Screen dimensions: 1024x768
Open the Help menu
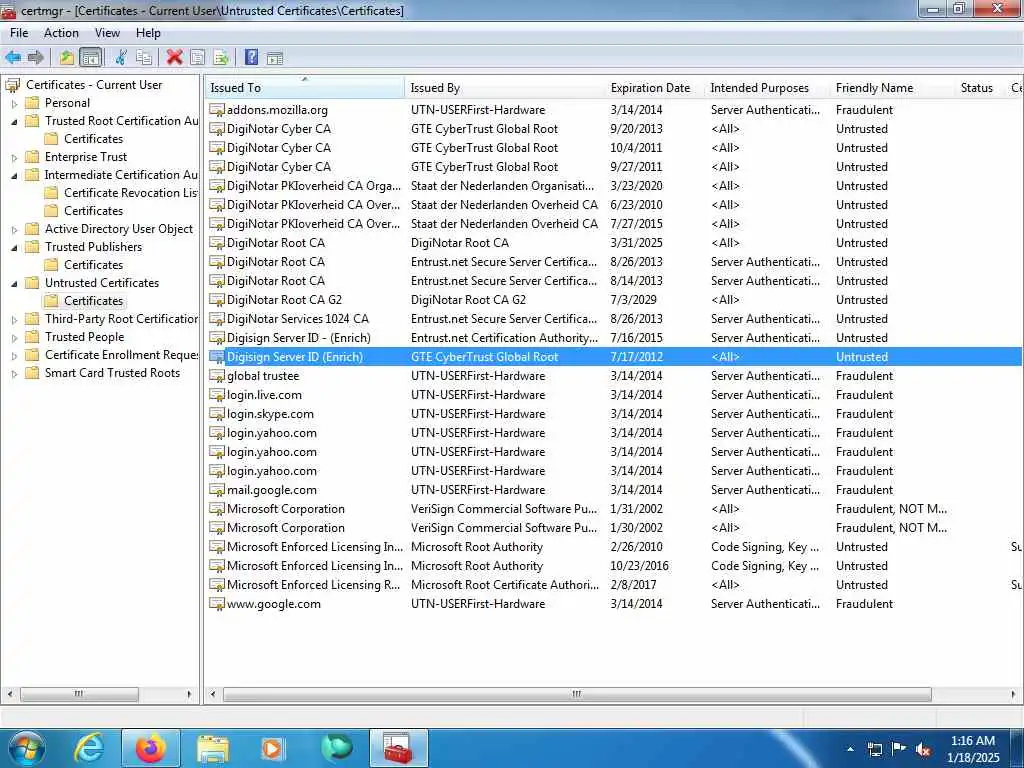point(148,33)
